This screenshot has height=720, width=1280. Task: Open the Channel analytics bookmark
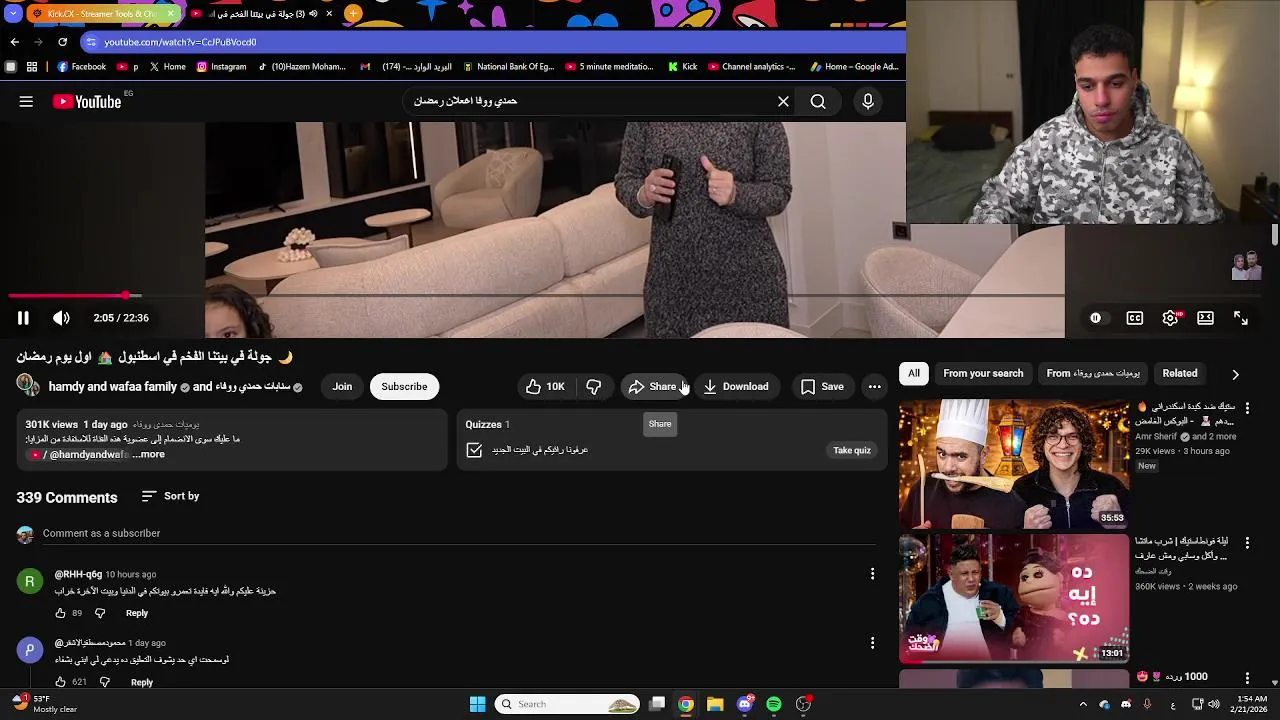coord(752,67)
